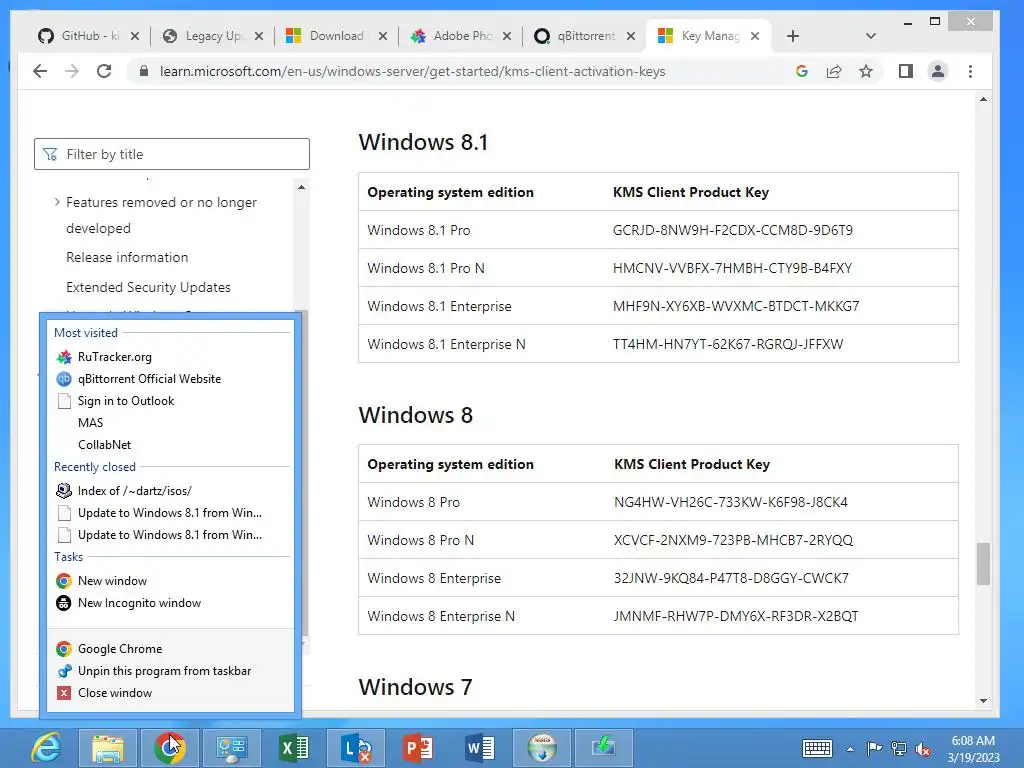Click the Windows 8 Enterprise N key
The width and height of the screenshot is (1024, 768).
(x=736, y=616)
